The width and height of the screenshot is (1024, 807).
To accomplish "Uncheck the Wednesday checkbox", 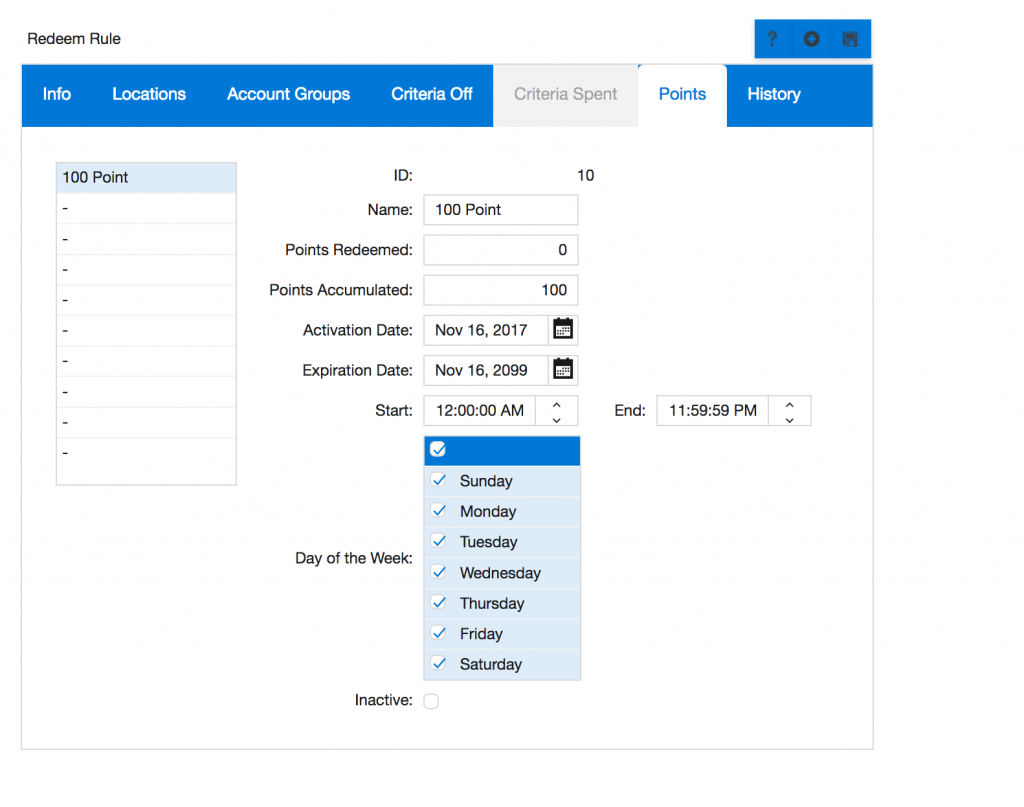I will coord(439,572).
